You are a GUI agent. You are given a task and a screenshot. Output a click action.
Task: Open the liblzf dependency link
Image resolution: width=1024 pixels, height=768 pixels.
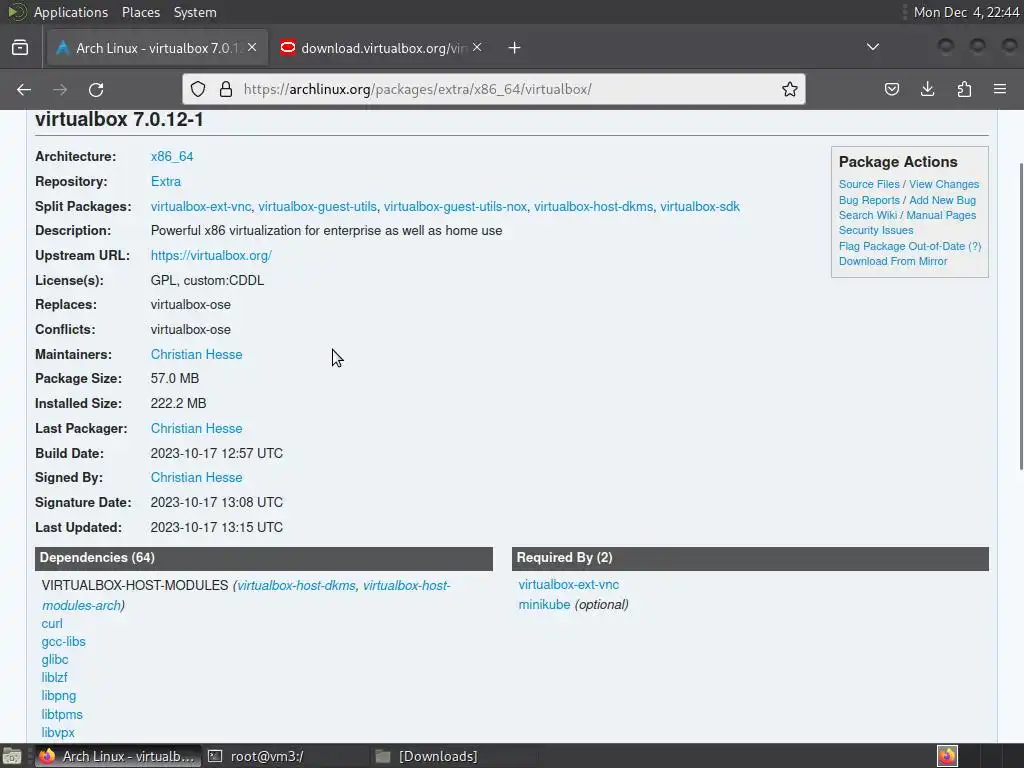click(x=54, y=678)
